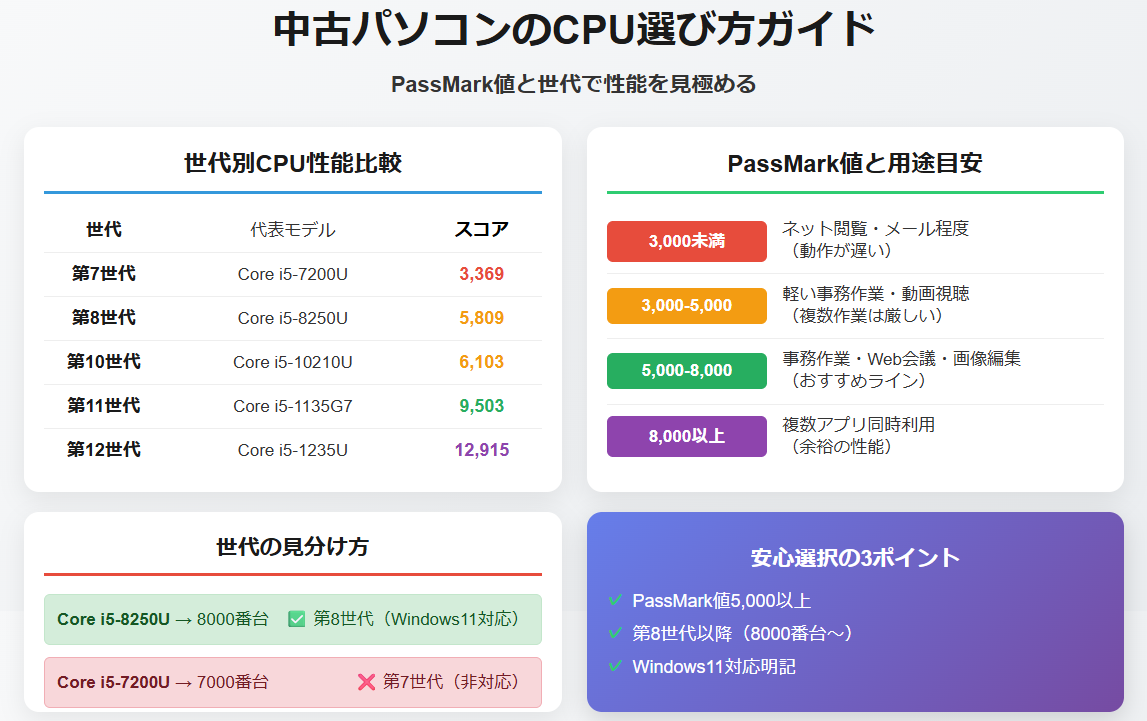
Task: Click the purple 8,000以上 badge
Action: 687,437
